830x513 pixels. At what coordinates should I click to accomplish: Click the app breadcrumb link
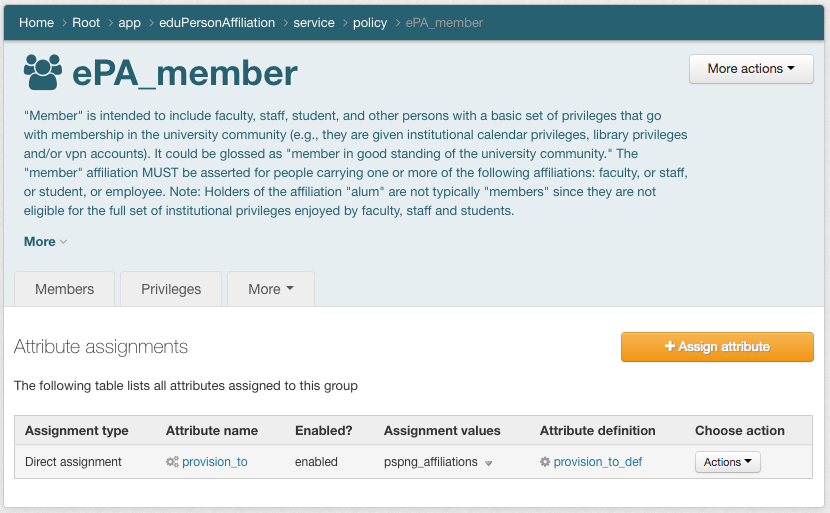(x=129, y=22)
